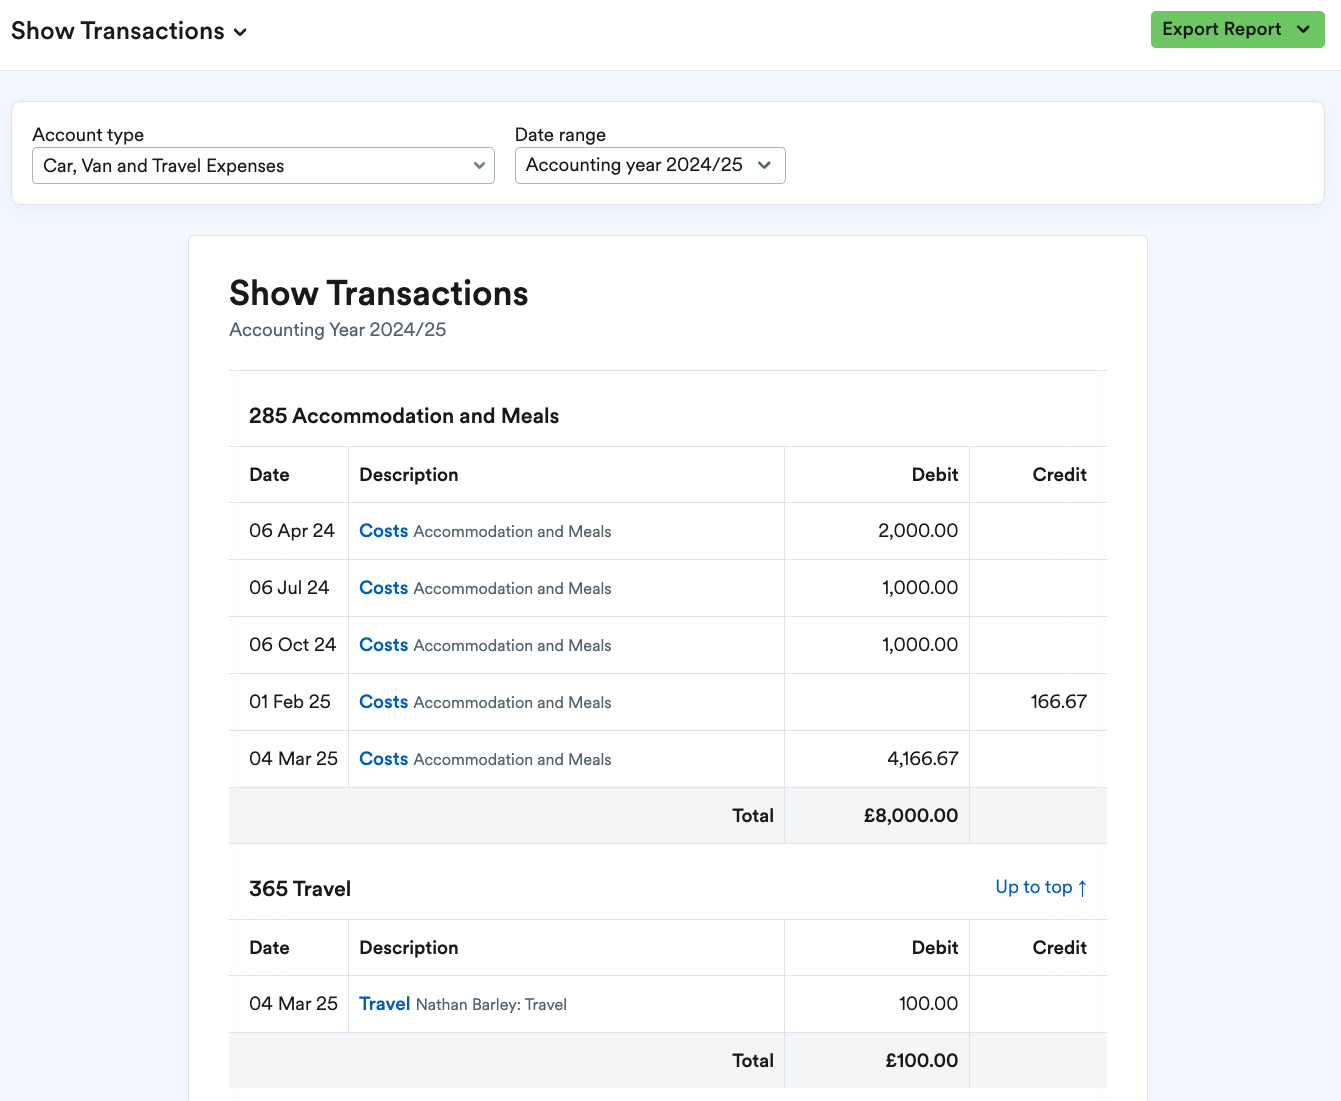Open the Account type dropdown
1341x1101 pixels.
(263, 166)
